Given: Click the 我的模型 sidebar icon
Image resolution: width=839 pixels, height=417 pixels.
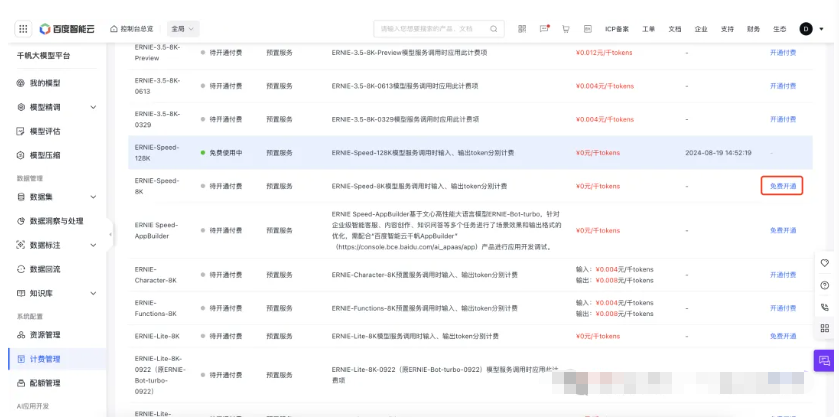Looking at the screenshot, I should 21,83.
